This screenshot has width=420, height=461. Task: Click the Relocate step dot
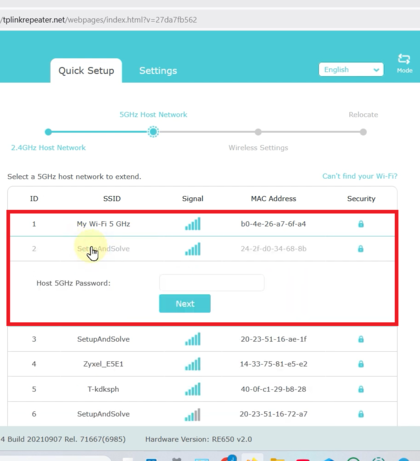[363, 132]
